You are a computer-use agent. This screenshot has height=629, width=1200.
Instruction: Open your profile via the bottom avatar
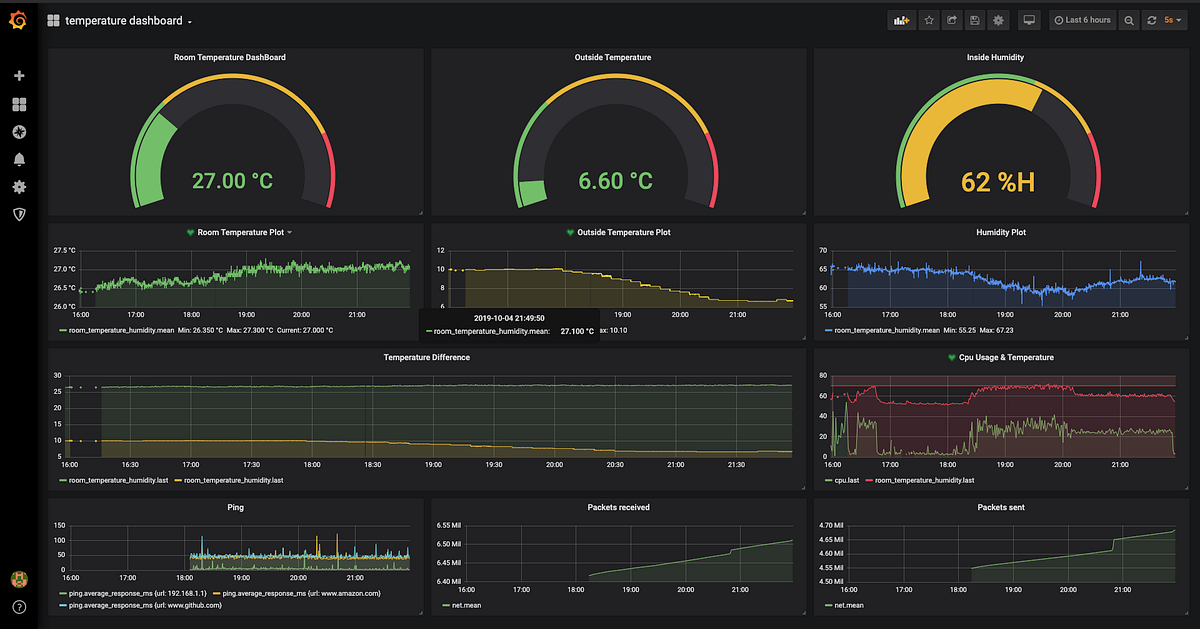[19, 578]
